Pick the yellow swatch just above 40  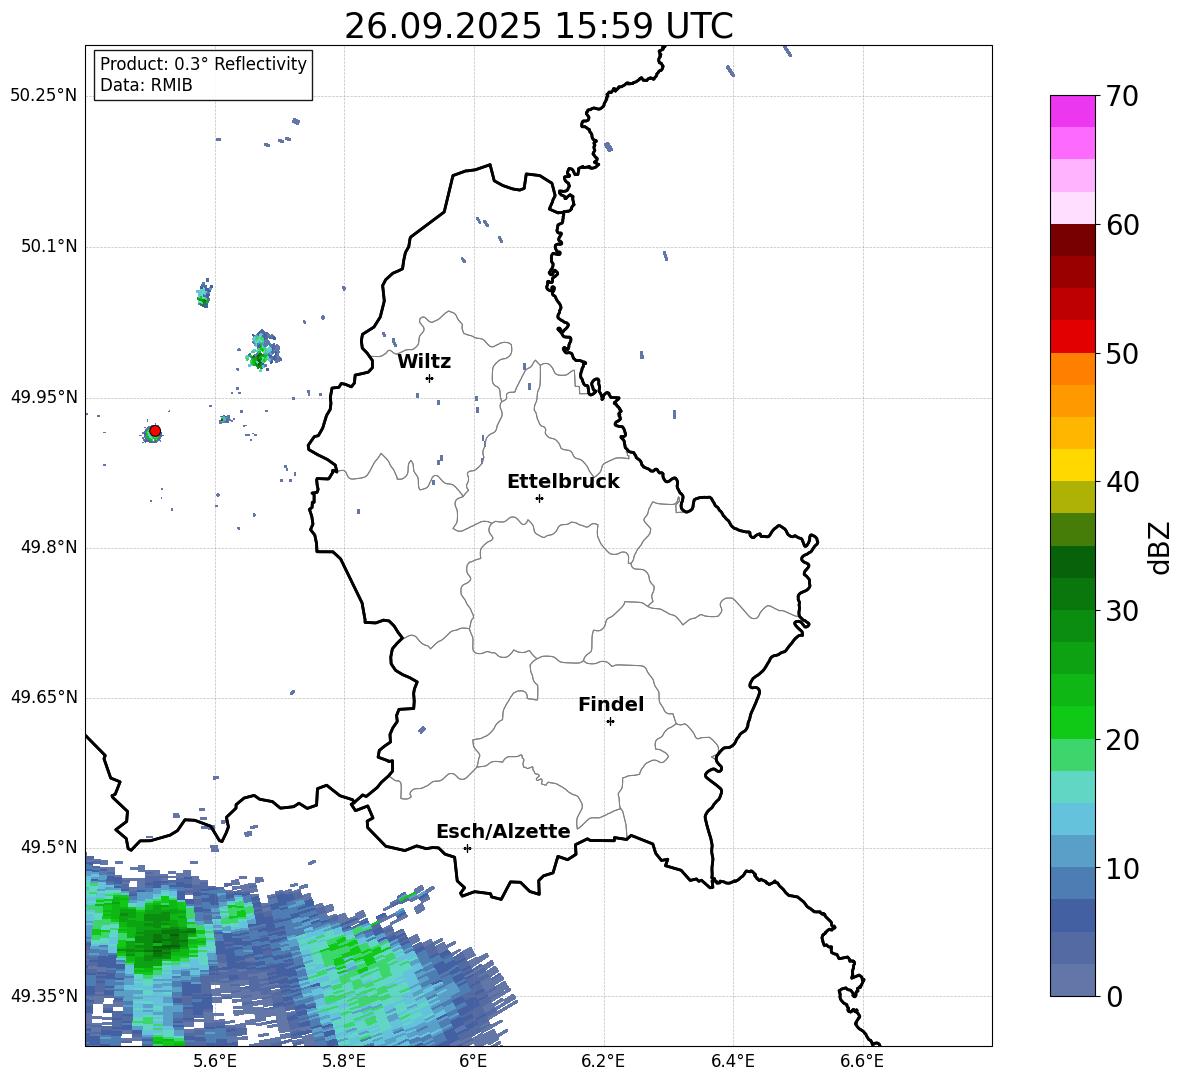click(x=1072, y=465)
